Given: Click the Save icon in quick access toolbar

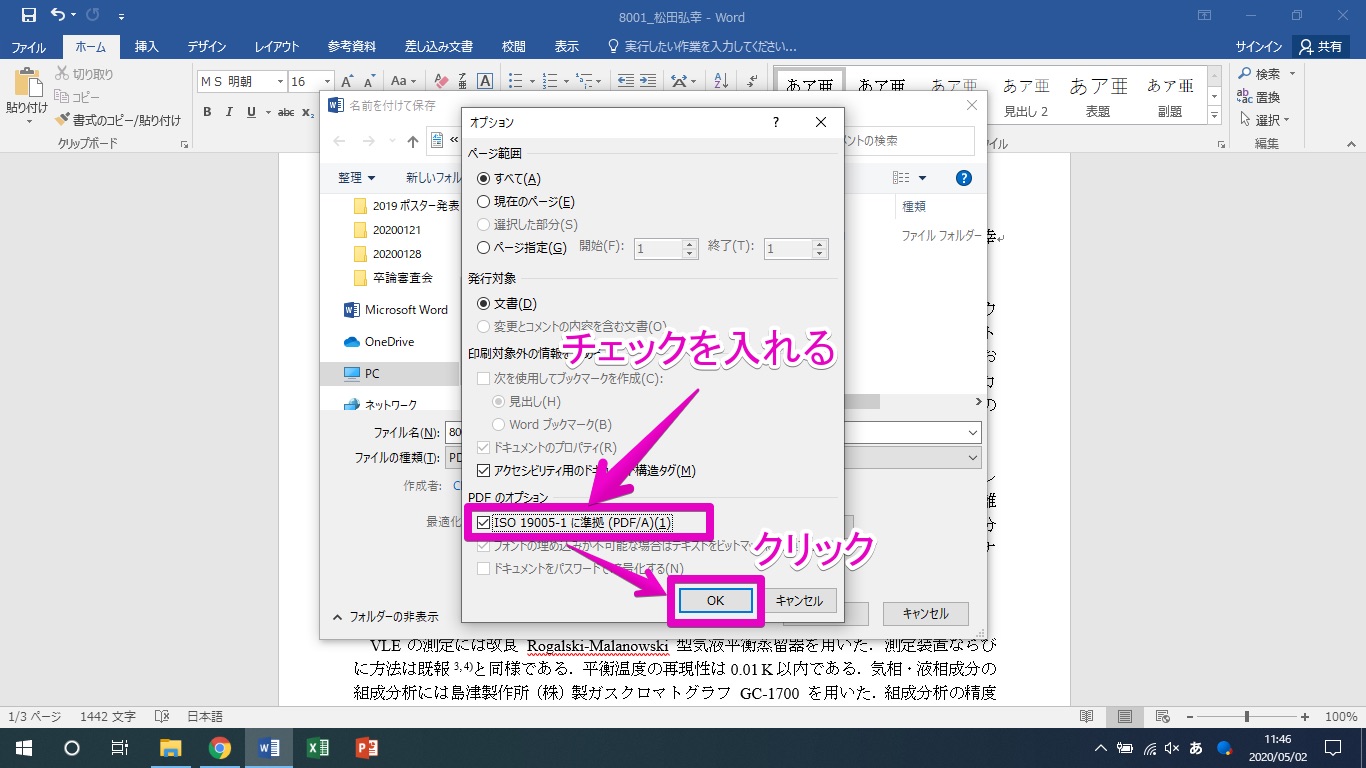Looking at the screenshot, I should [x=28, y=15].
